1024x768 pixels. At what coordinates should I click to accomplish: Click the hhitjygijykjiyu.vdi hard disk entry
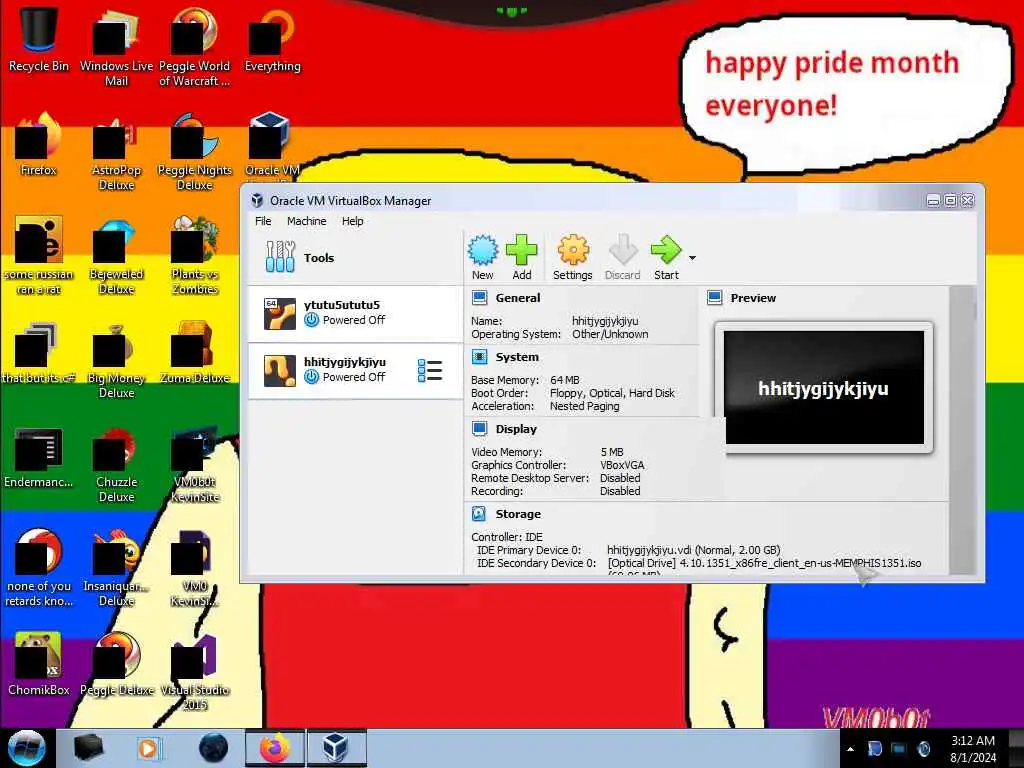(694, 550)
